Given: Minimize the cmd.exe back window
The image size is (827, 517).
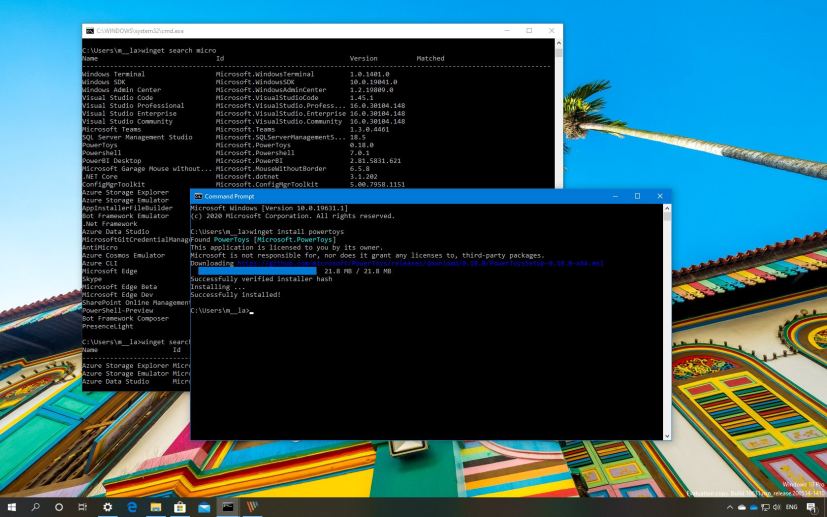Looking at the screenshot, I should pyautogui.click(x=507, y=31).
